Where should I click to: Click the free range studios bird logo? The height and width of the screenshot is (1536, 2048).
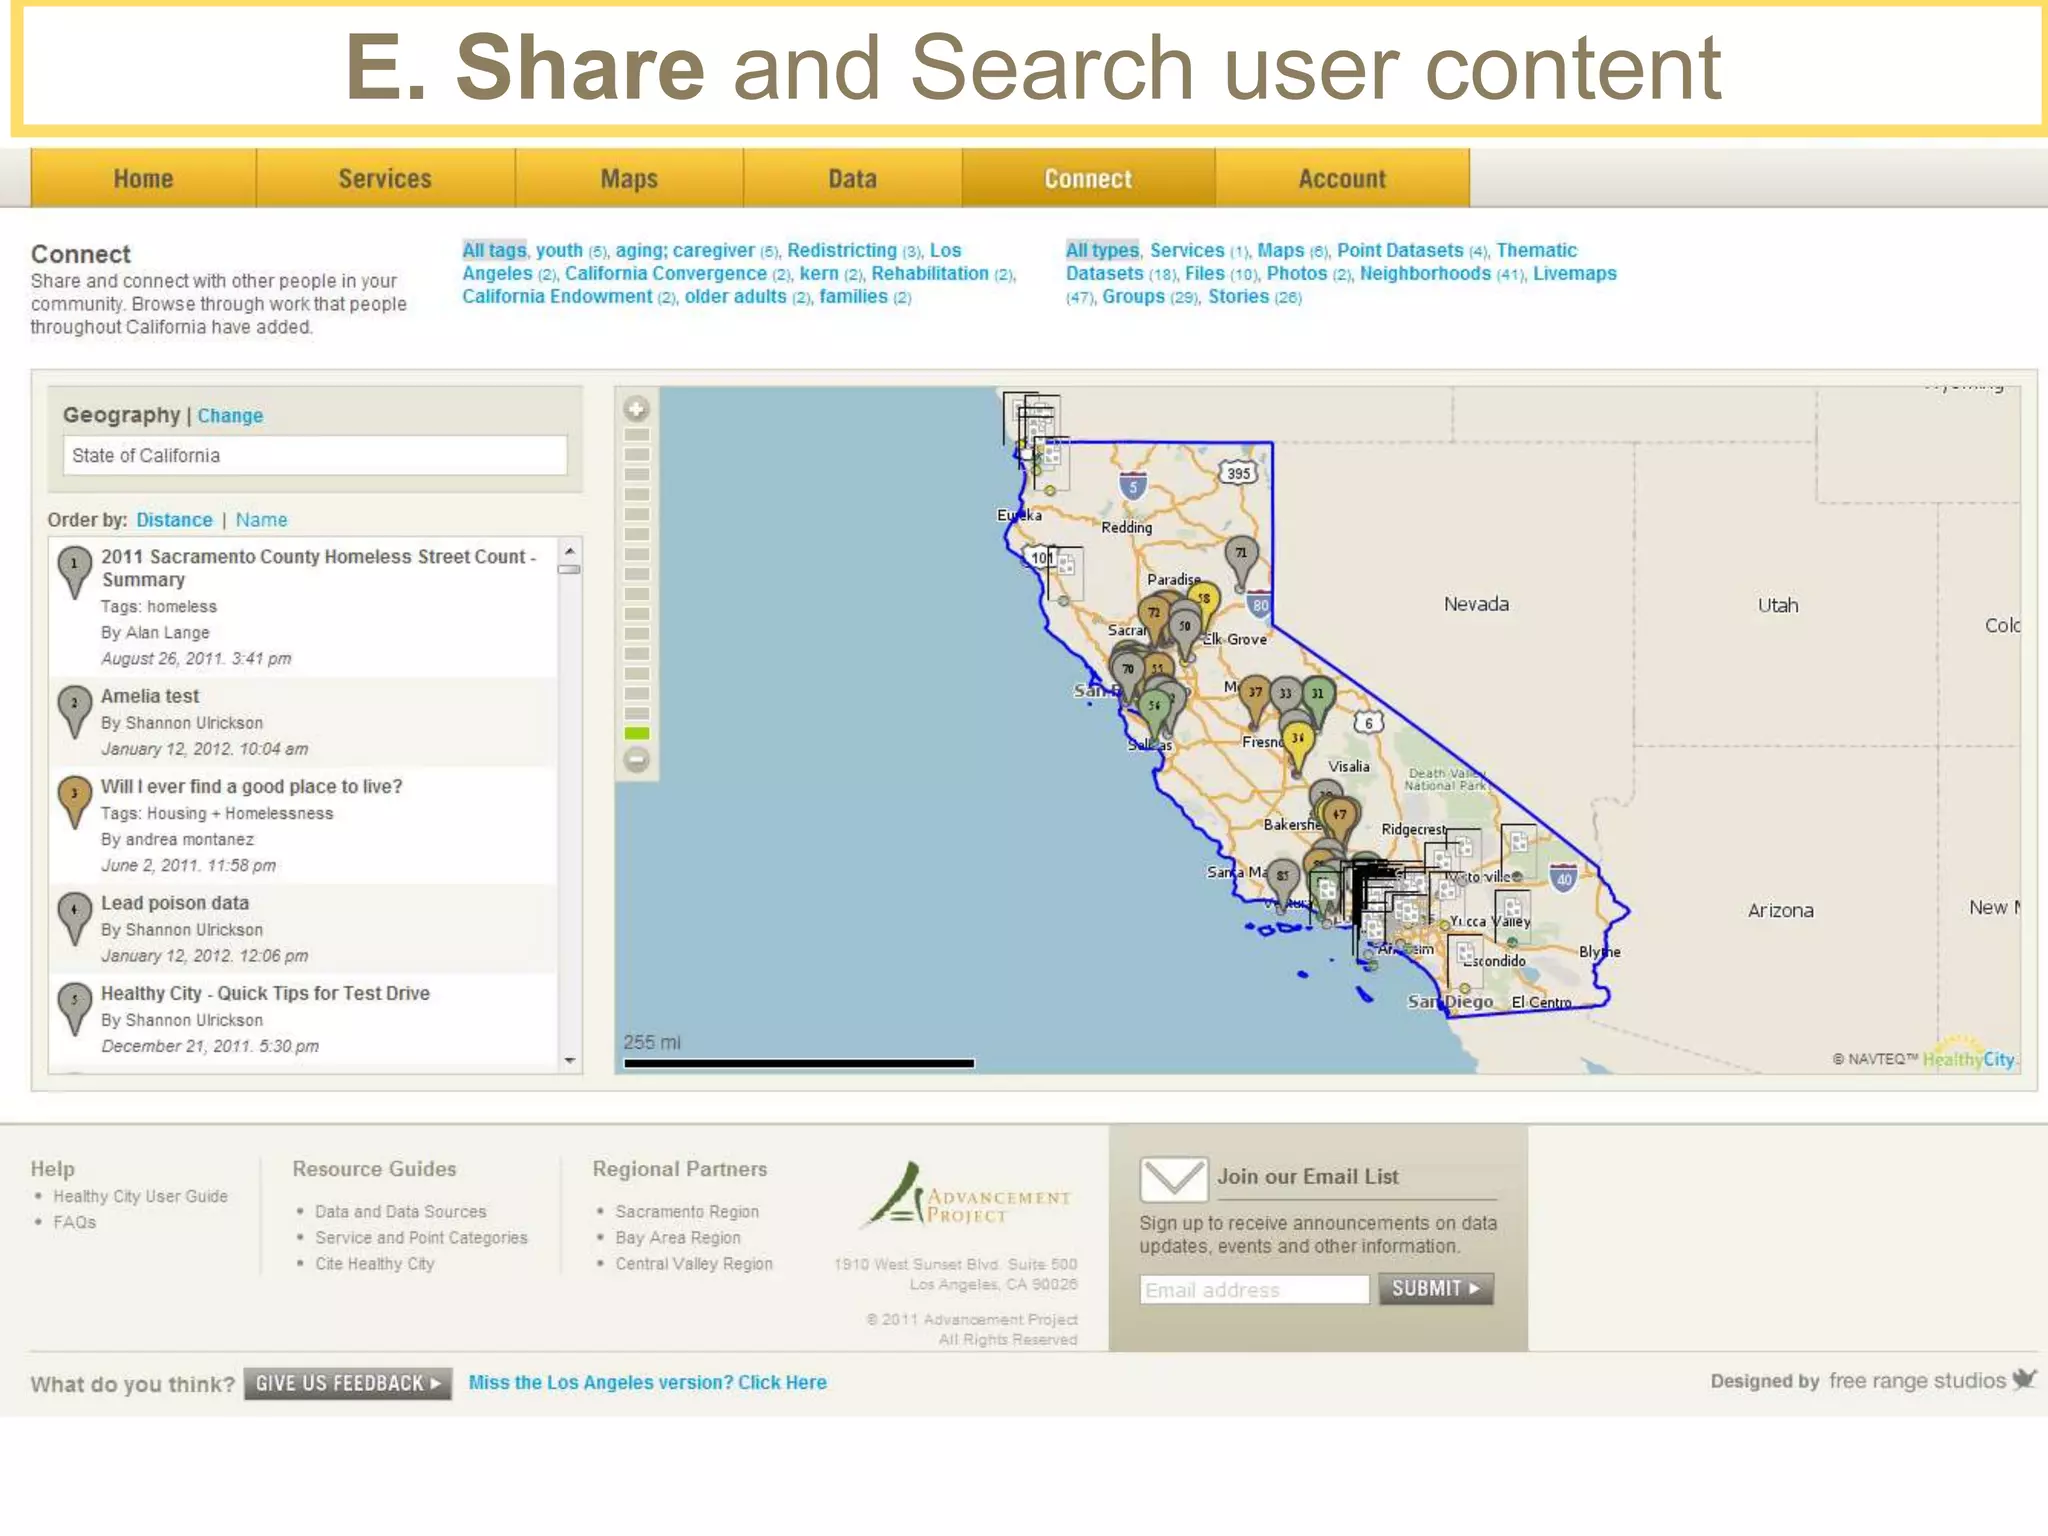point(2024,1379)
